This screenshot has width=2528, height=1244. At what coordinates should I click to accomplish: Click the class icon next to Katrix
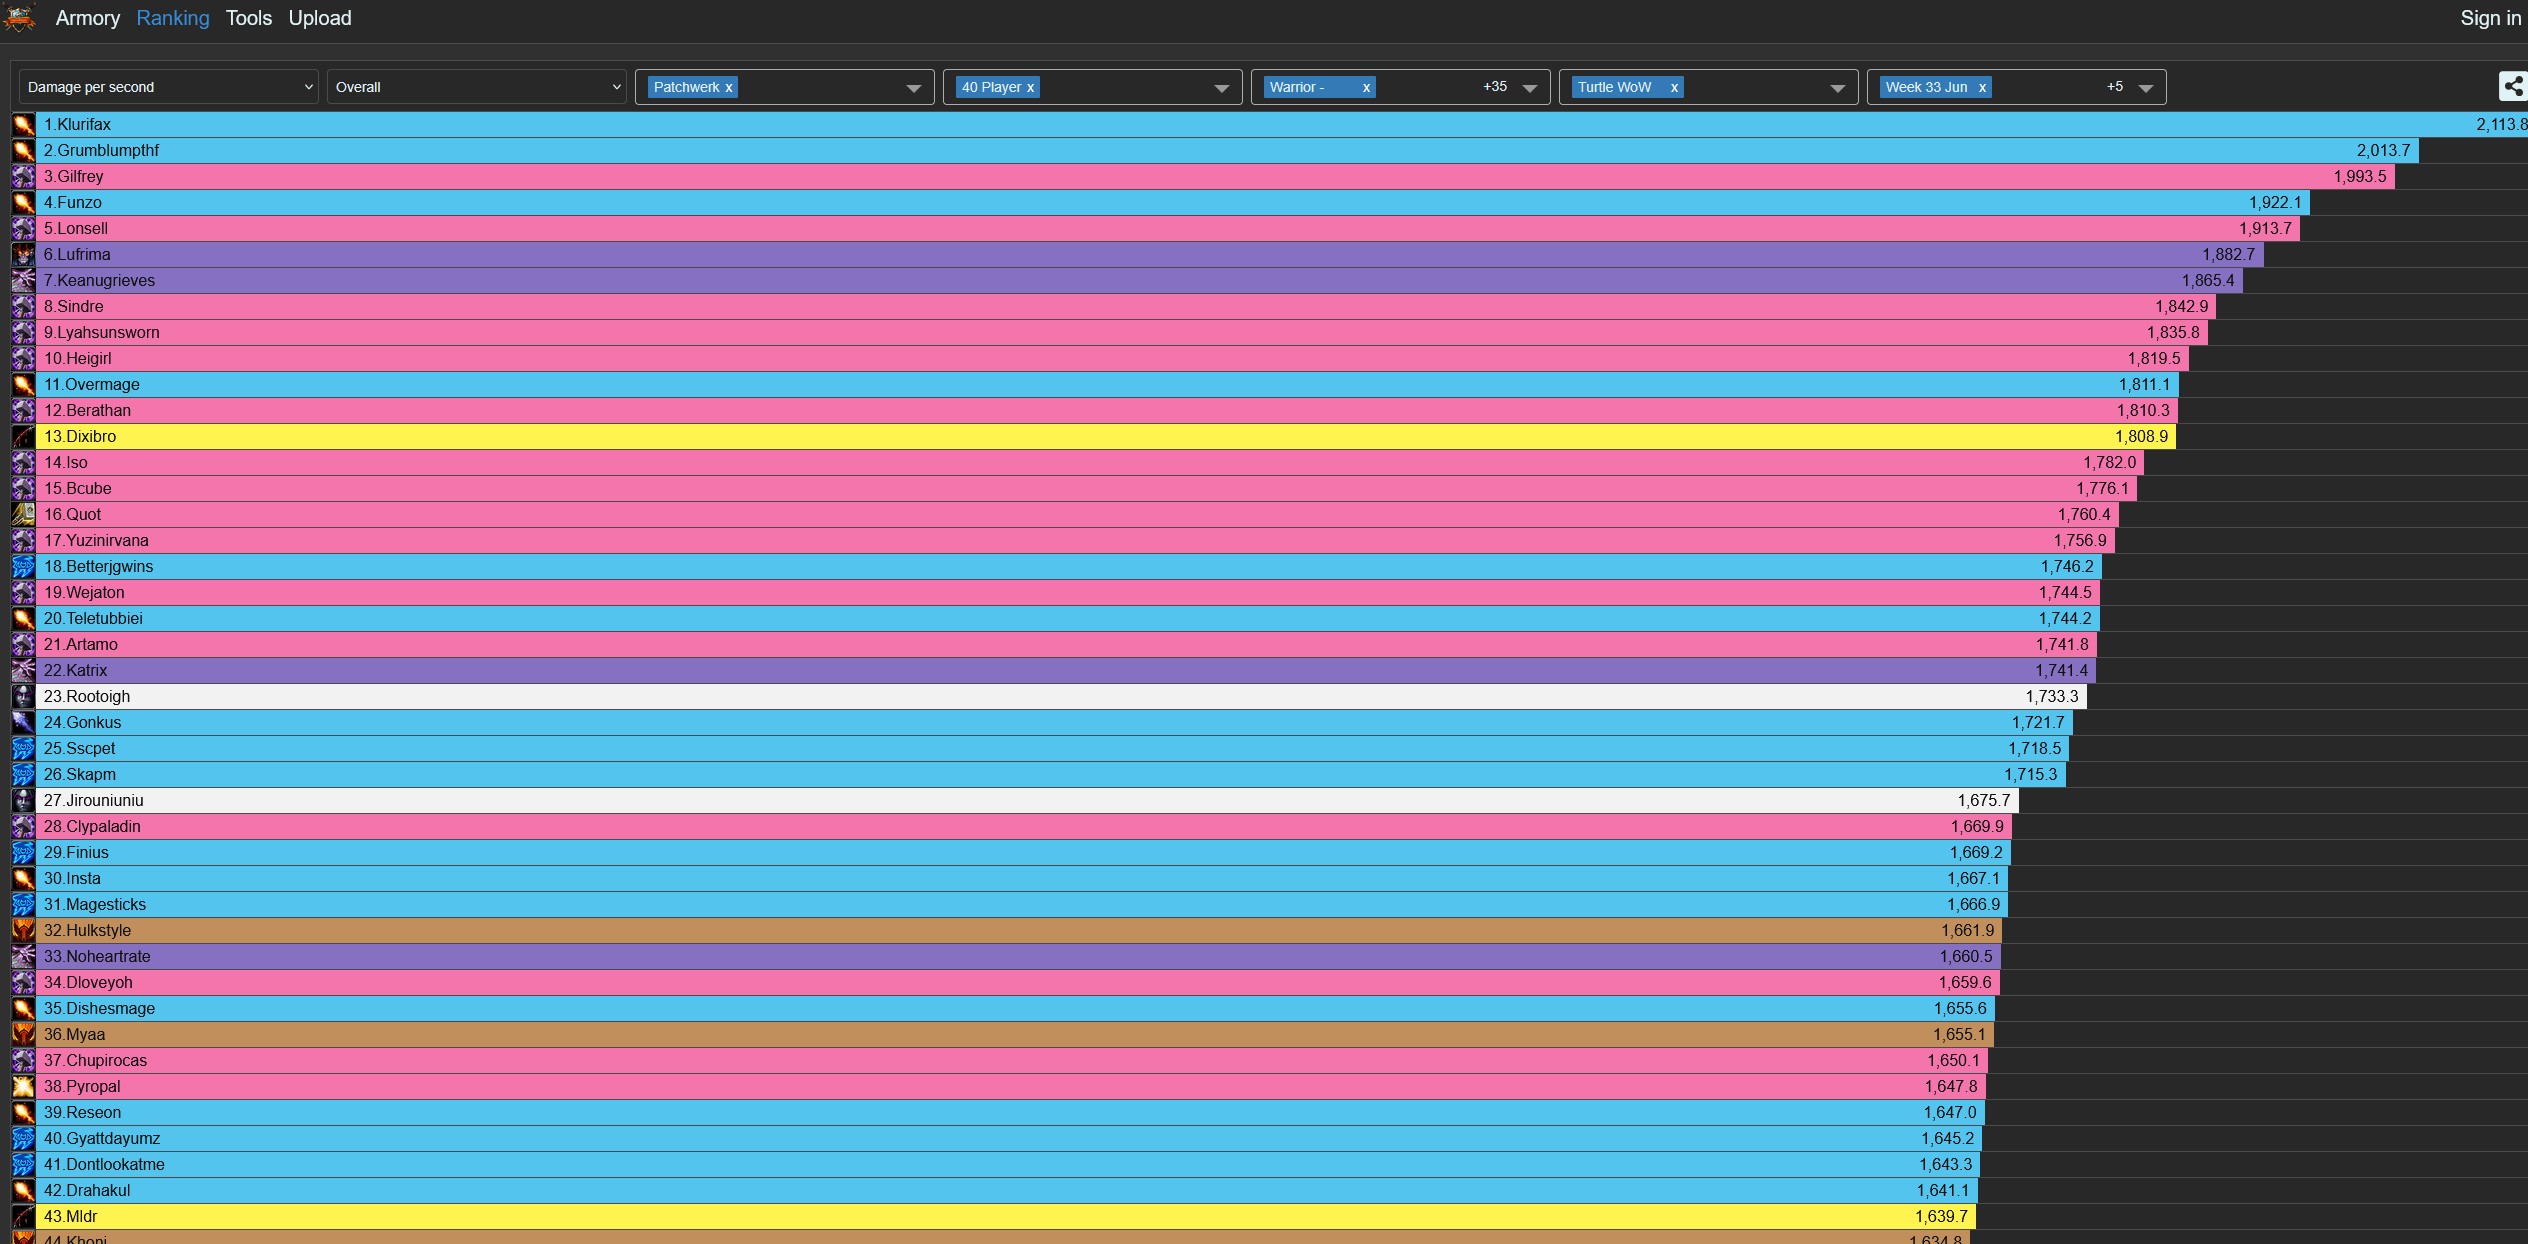pos(23,671)
